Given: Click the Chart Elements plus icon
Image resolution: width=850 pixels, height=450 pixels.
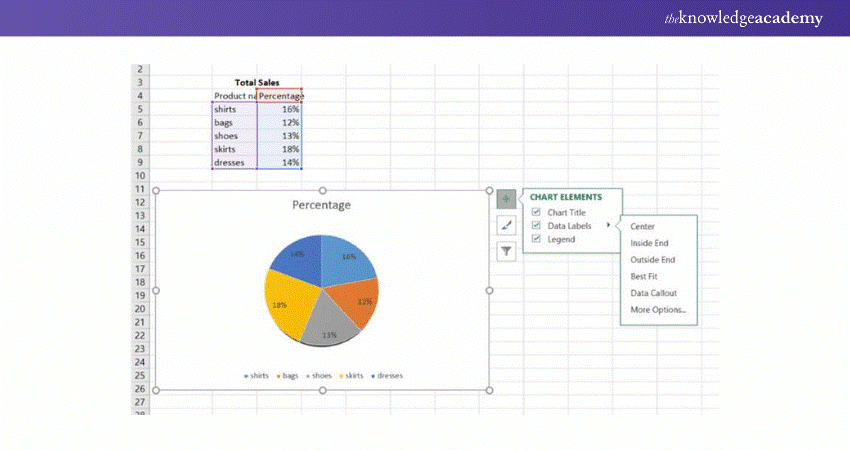Looking at the screenshot, I should click(x=506, y=199).
